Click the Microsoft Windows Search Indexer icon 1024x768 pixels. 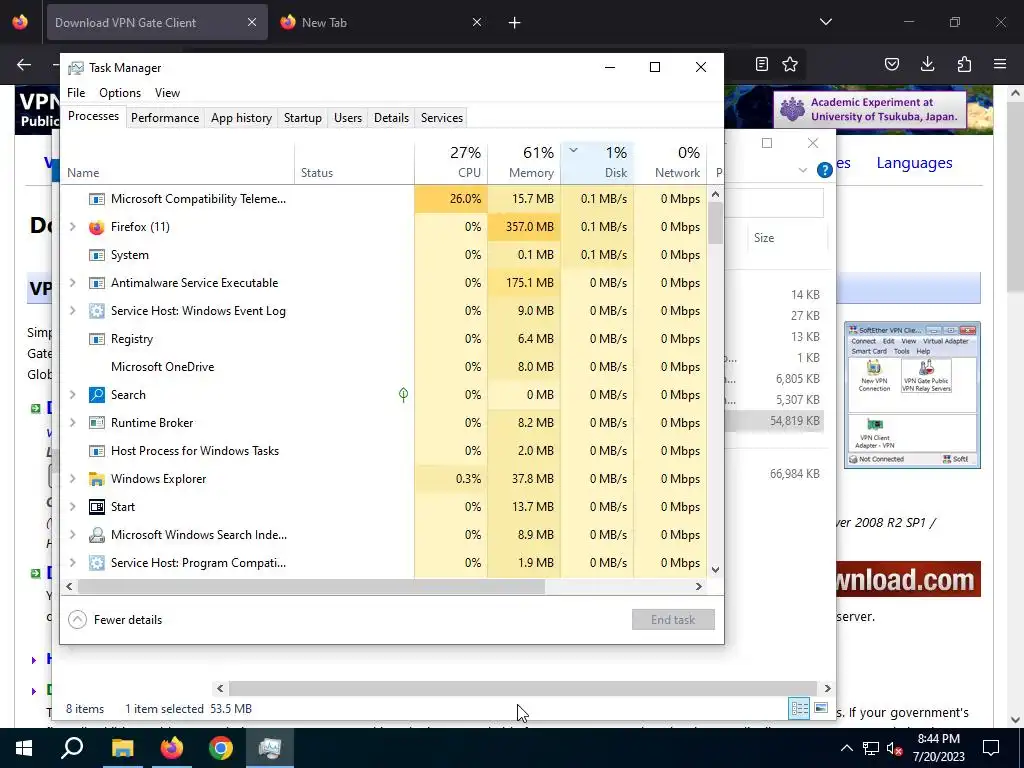97,536
